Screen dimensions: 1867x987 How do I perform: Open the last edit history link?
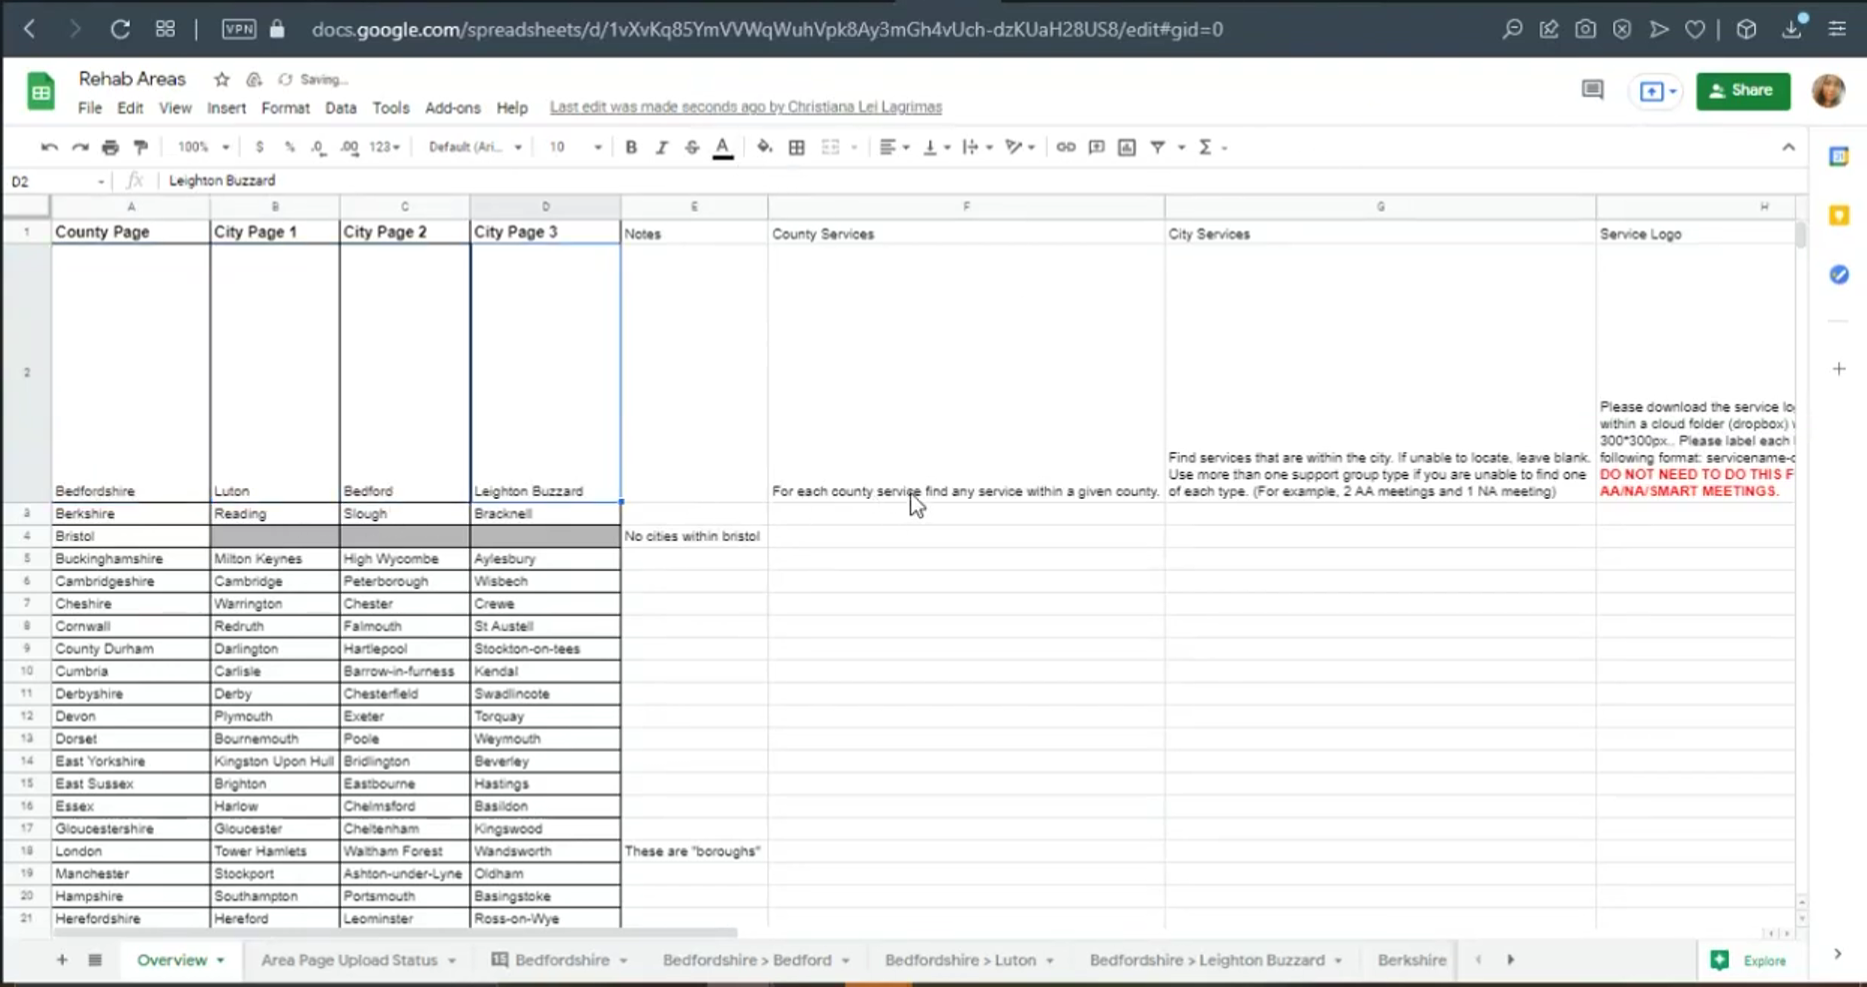point(745,107)
